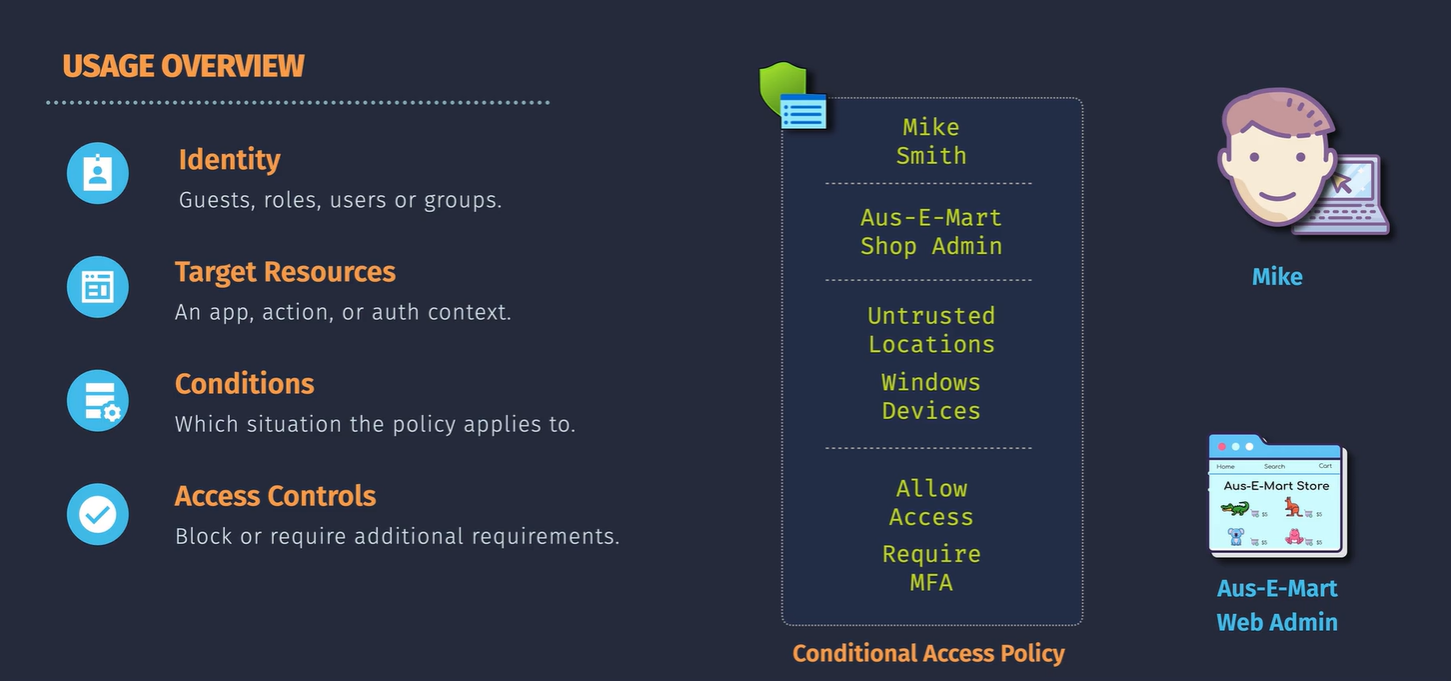
Task: Click the Access Controls checkmark icon
Action: point(98,515)
